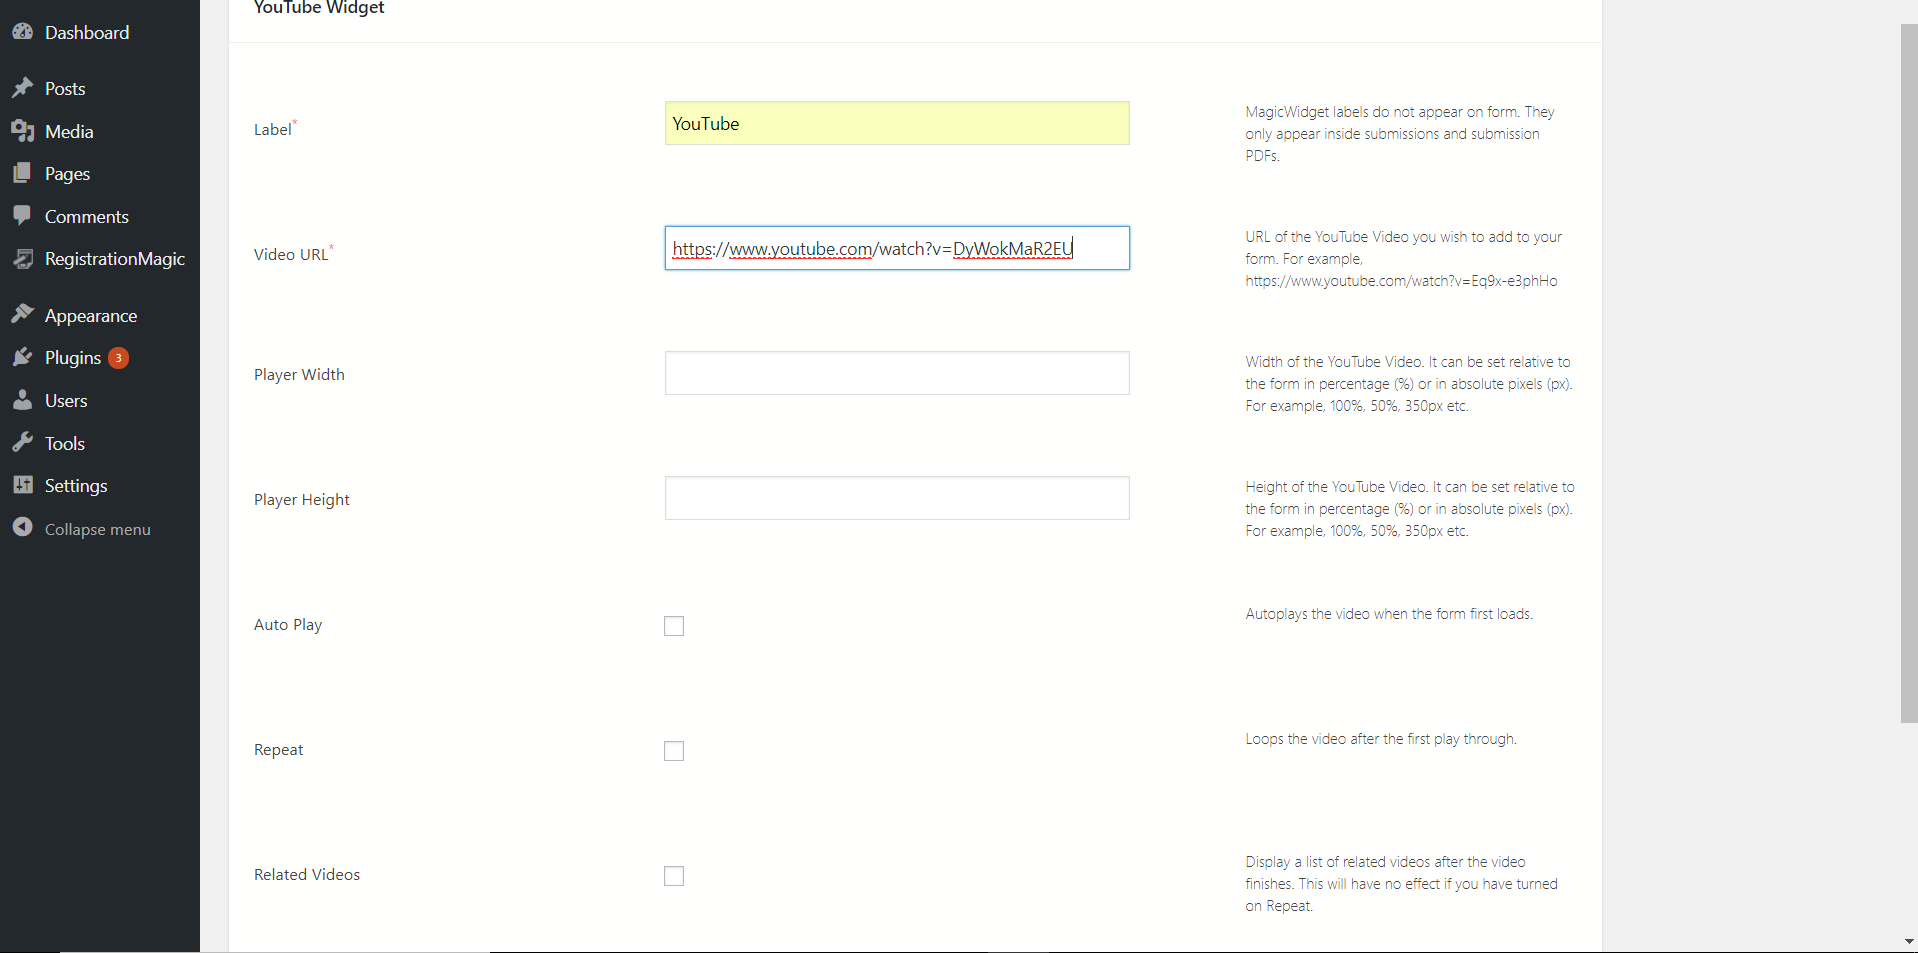
Task: Open the Comments bubble icon
Action: (23, 216)
